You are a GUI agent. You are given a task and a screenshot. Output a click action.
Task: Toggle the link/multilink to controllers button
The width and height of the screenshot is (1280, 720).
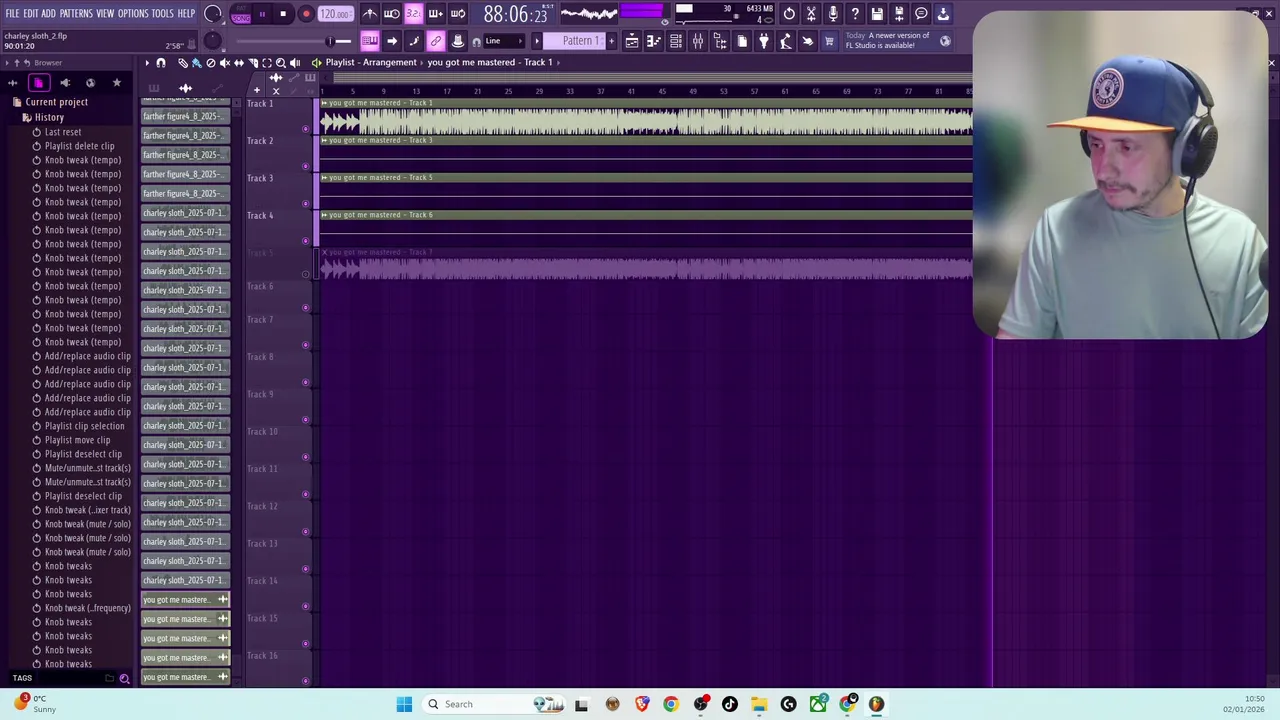pos(435,41)
